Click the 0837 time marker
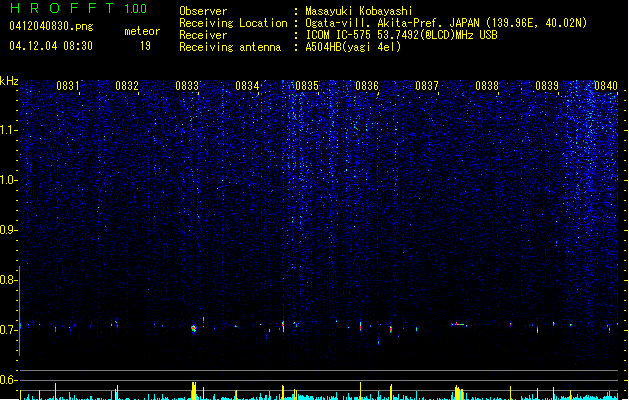Screen dimensions: 629x400 427,86
